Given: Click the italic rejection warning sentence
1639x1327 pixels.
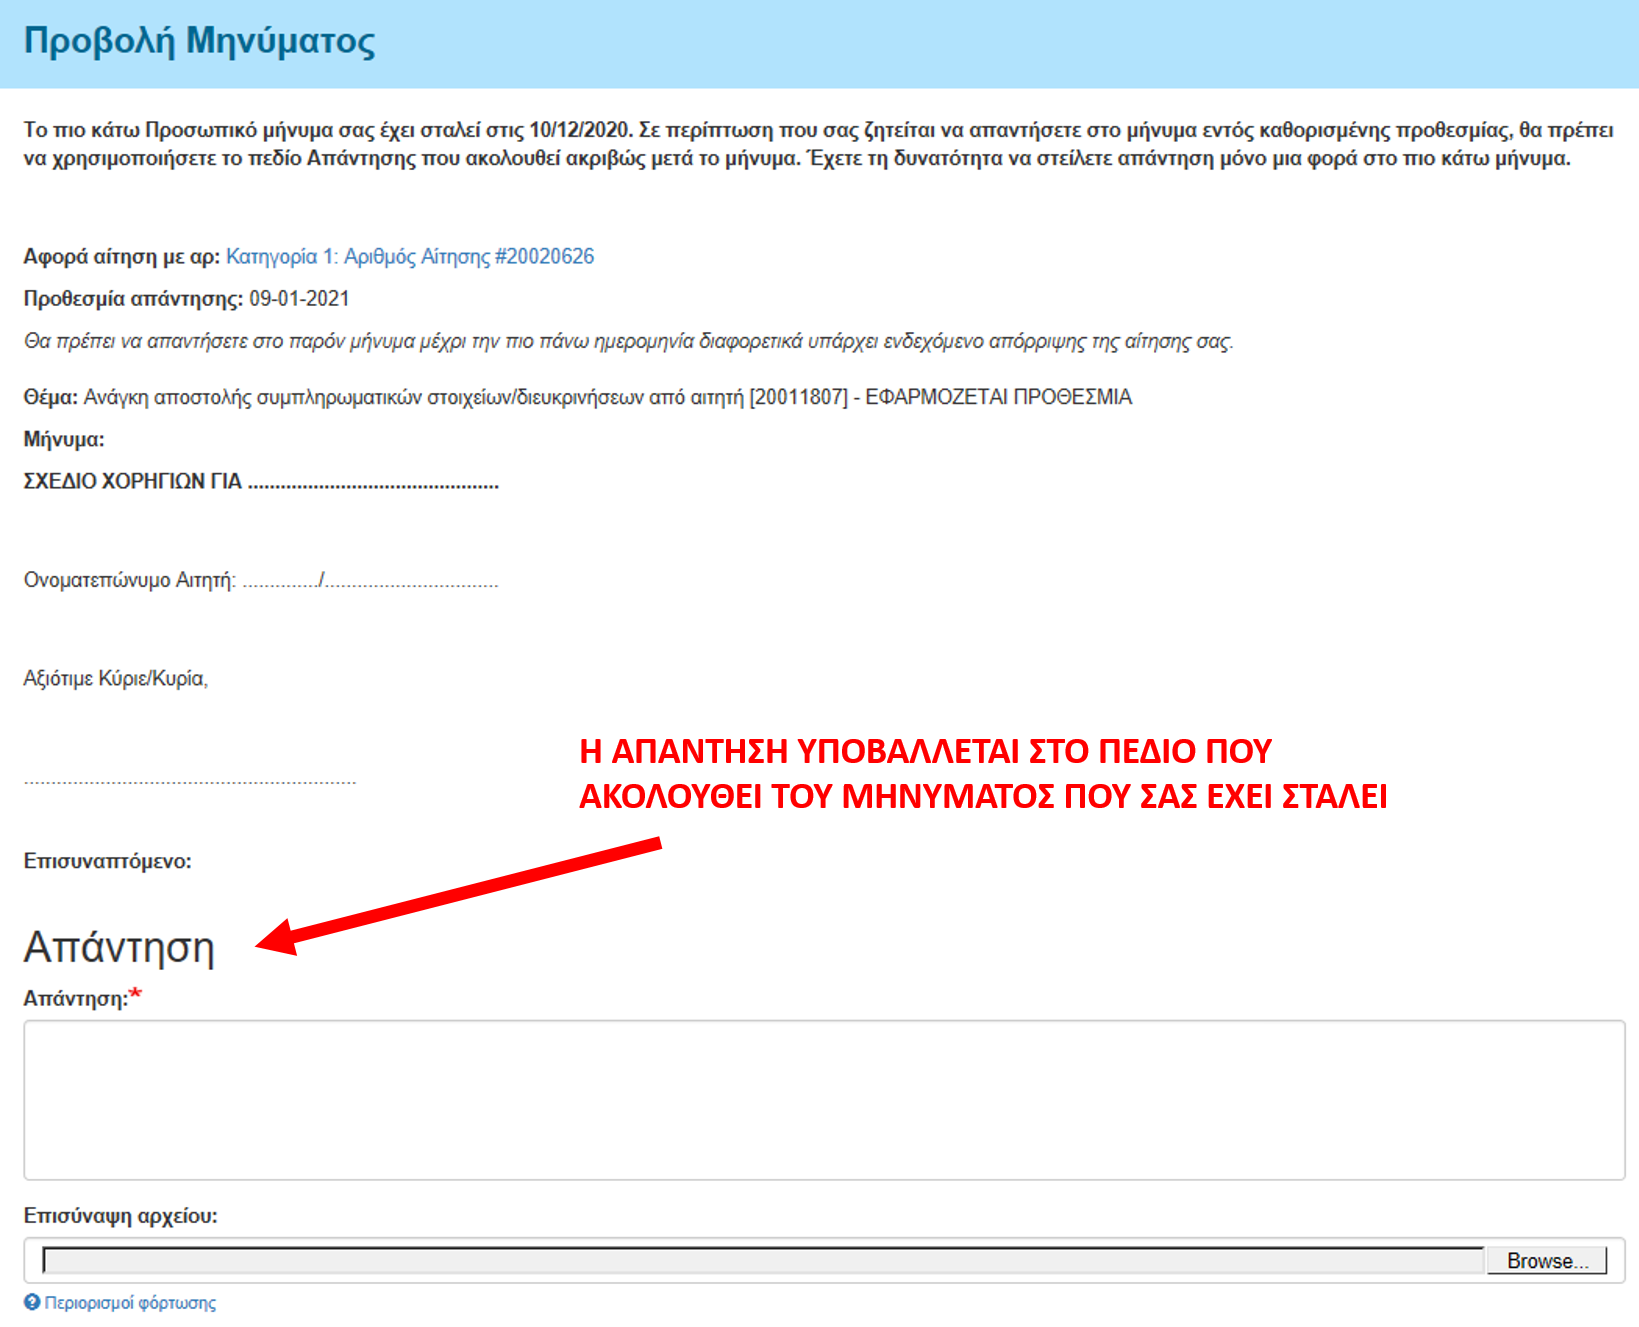Looking at the screenshot, I should pos(628,342).
